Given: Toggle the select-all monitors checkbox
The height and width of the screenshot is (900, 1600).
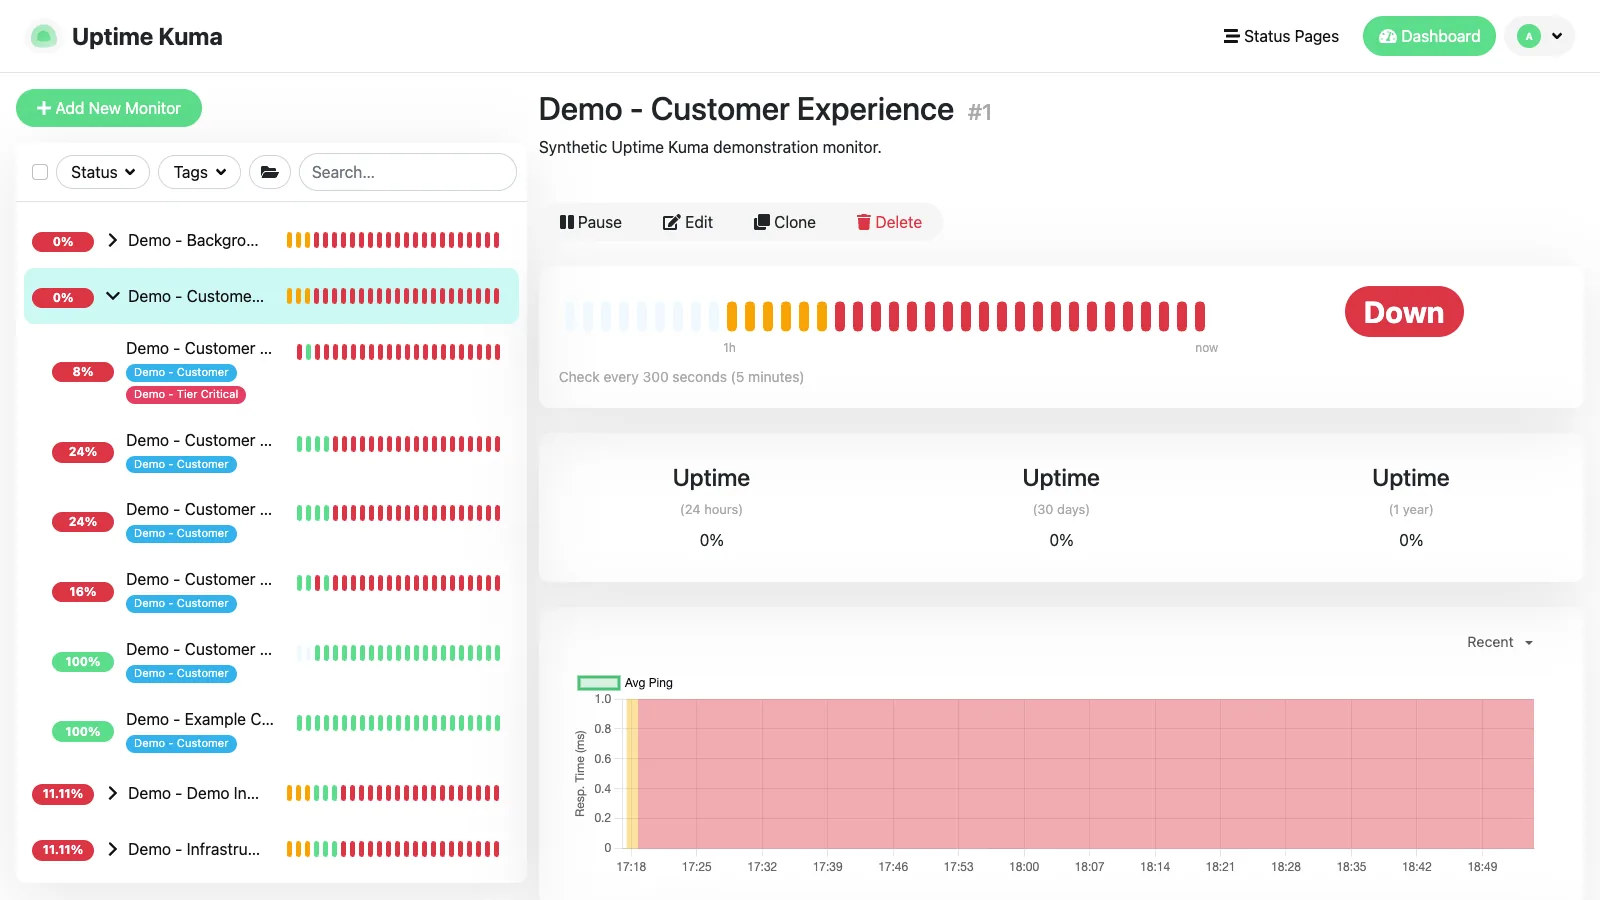Looking at the screenshot, I should coord(40,172).
